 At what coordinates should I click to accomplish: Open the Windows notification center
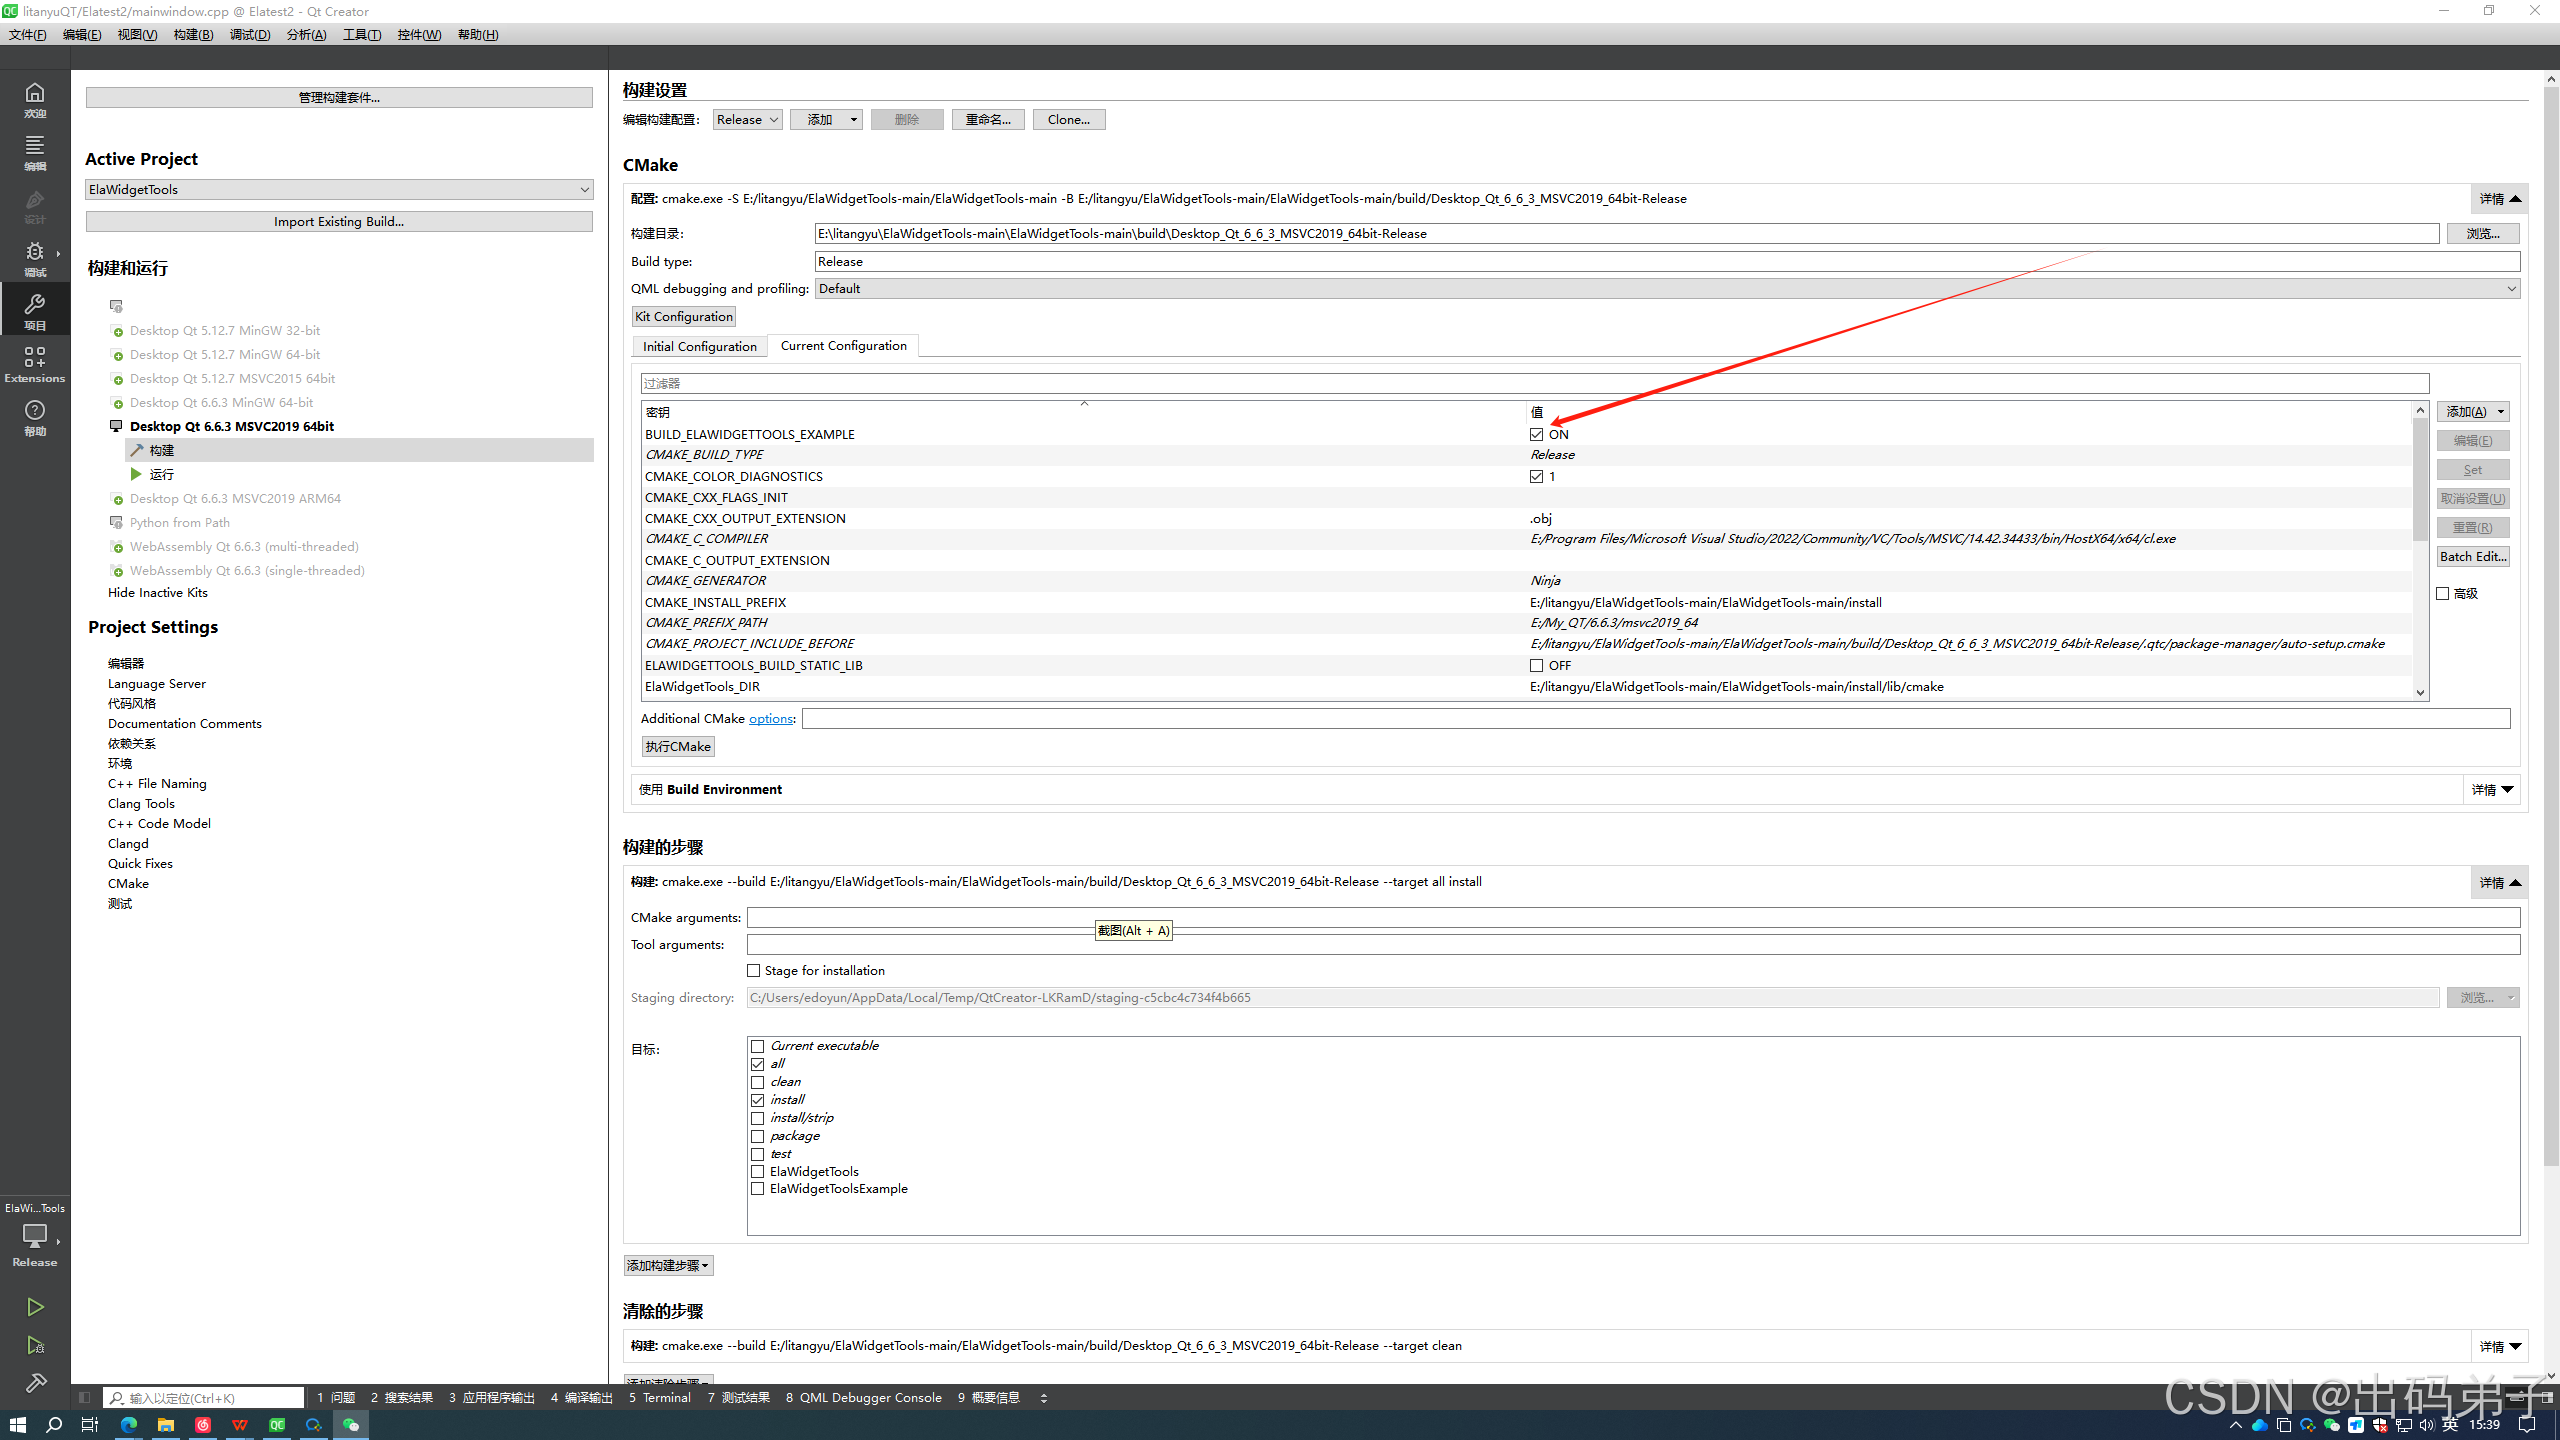tap(2527, 1425)
